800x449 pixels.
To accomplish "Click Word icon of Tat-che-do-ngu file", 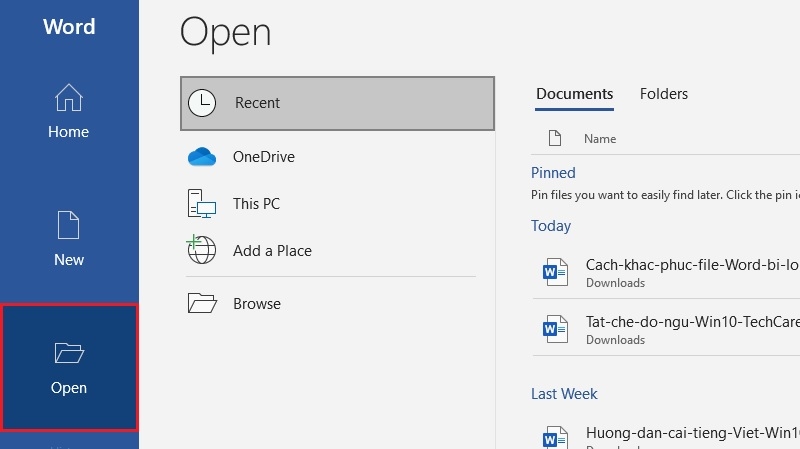I will pos(555,329).
